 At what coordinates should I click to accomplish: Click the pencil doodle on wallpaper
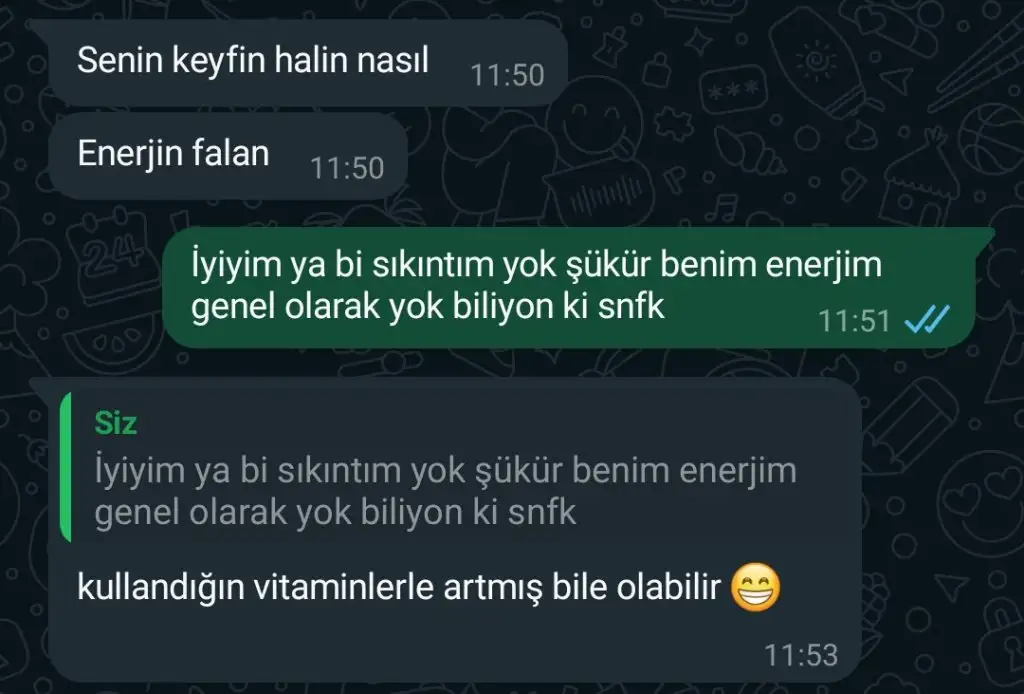click(910, 424)
